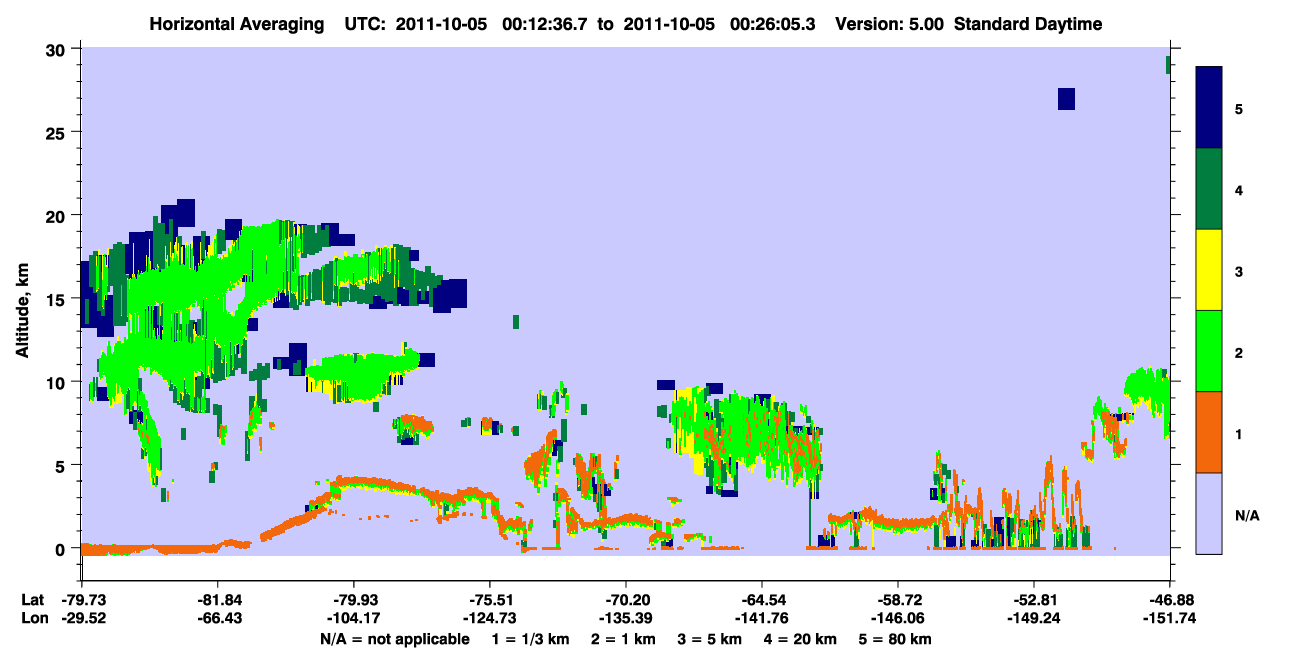Click the lavender N/A color swatch
This screenshot has height=667, width=1300.
coord(1209,513)
